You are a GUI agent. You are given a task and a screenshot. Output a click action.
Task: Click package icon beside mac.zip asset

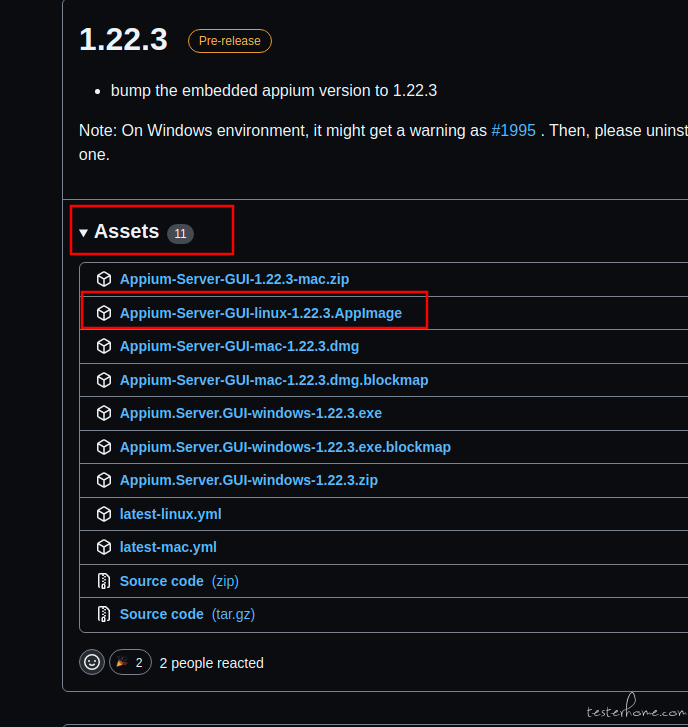tap(104, 279)
